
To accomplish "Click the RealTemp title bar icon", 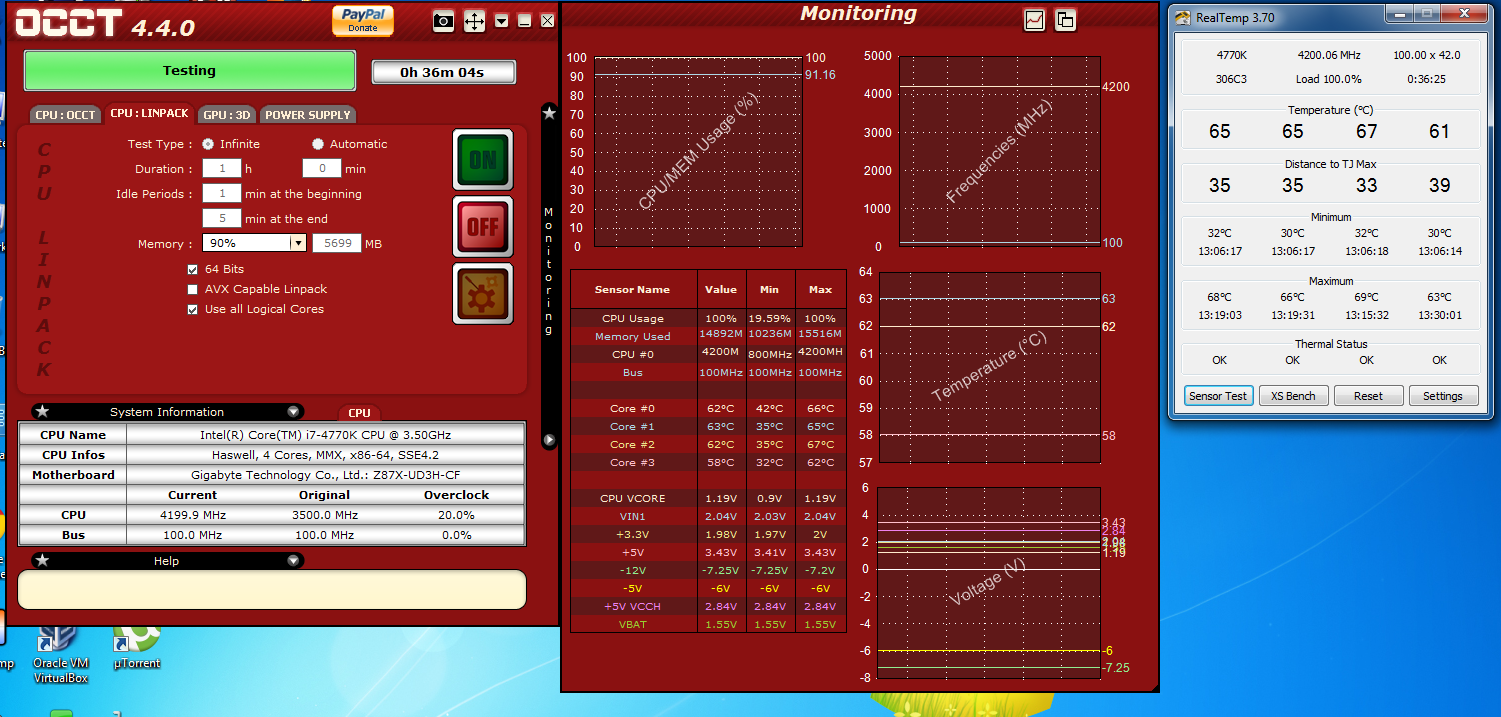I will point(1183,17).
